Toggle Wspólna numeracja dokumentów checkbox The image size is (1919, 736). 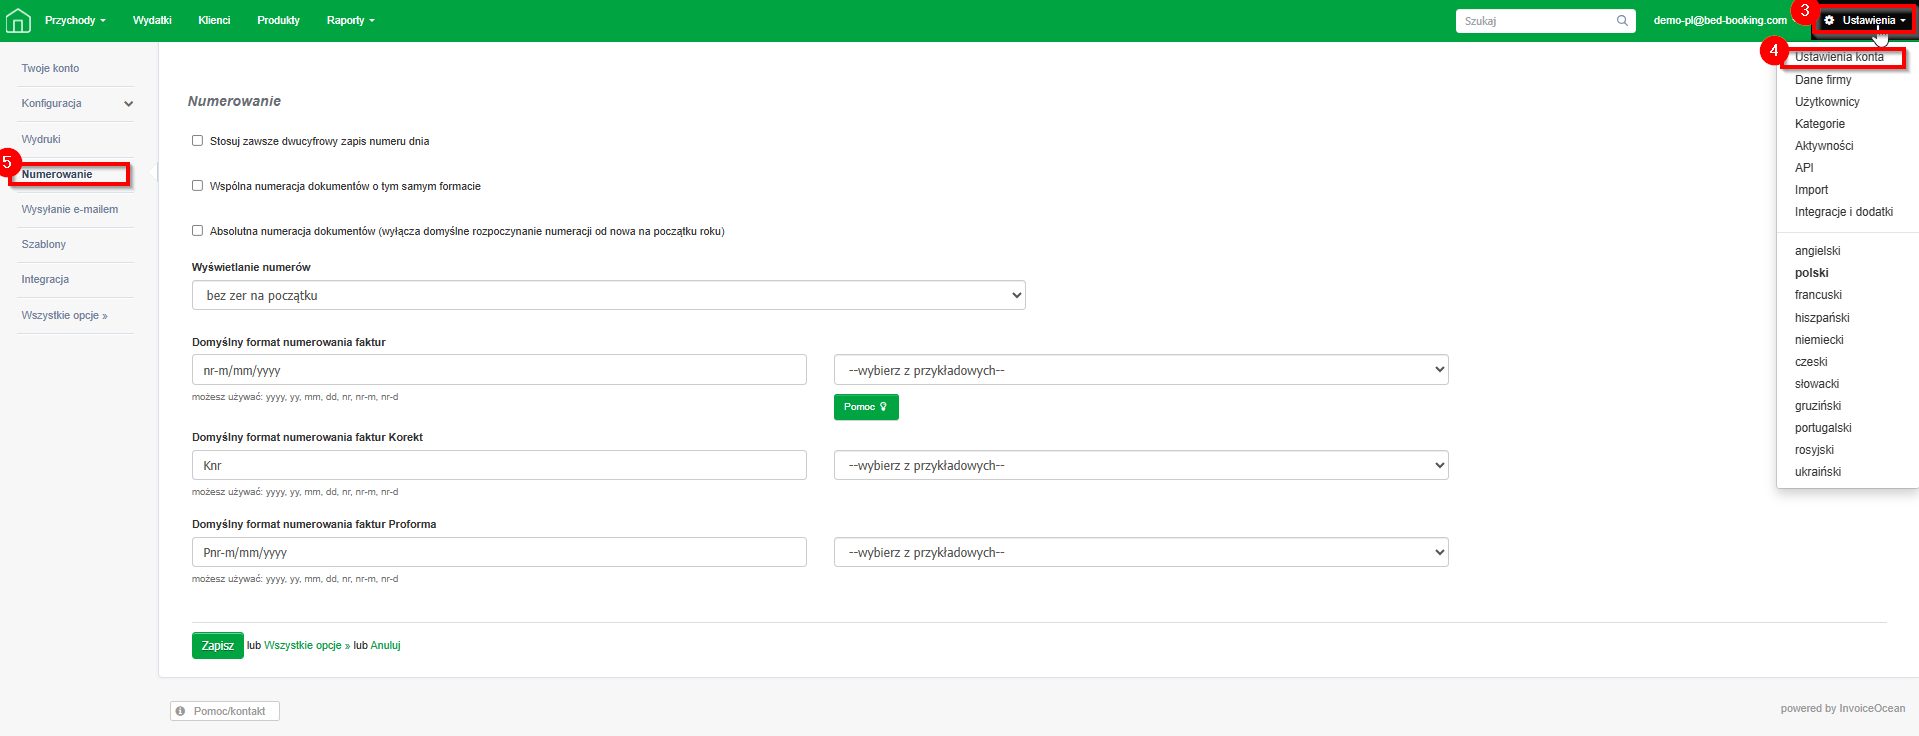click(198, 186)
